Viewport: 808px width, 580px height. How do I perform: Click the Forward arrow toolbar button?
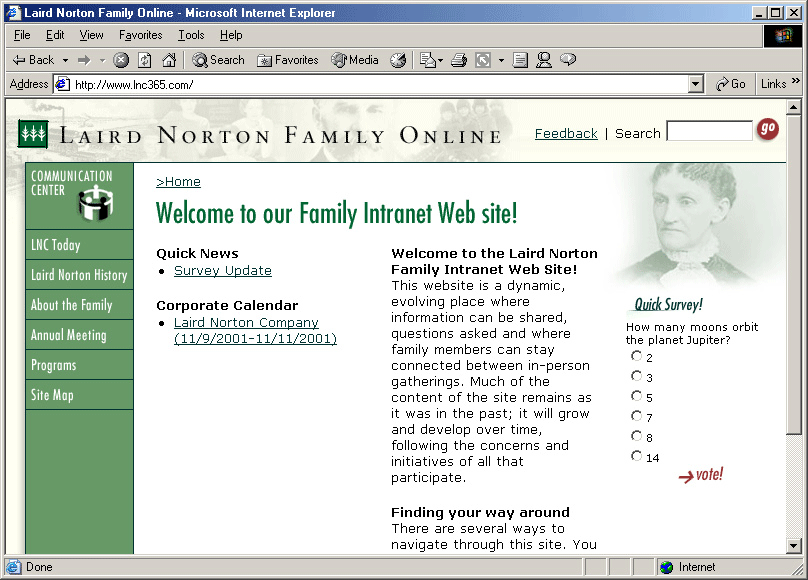pyautogui.click(x=84, y=60)
